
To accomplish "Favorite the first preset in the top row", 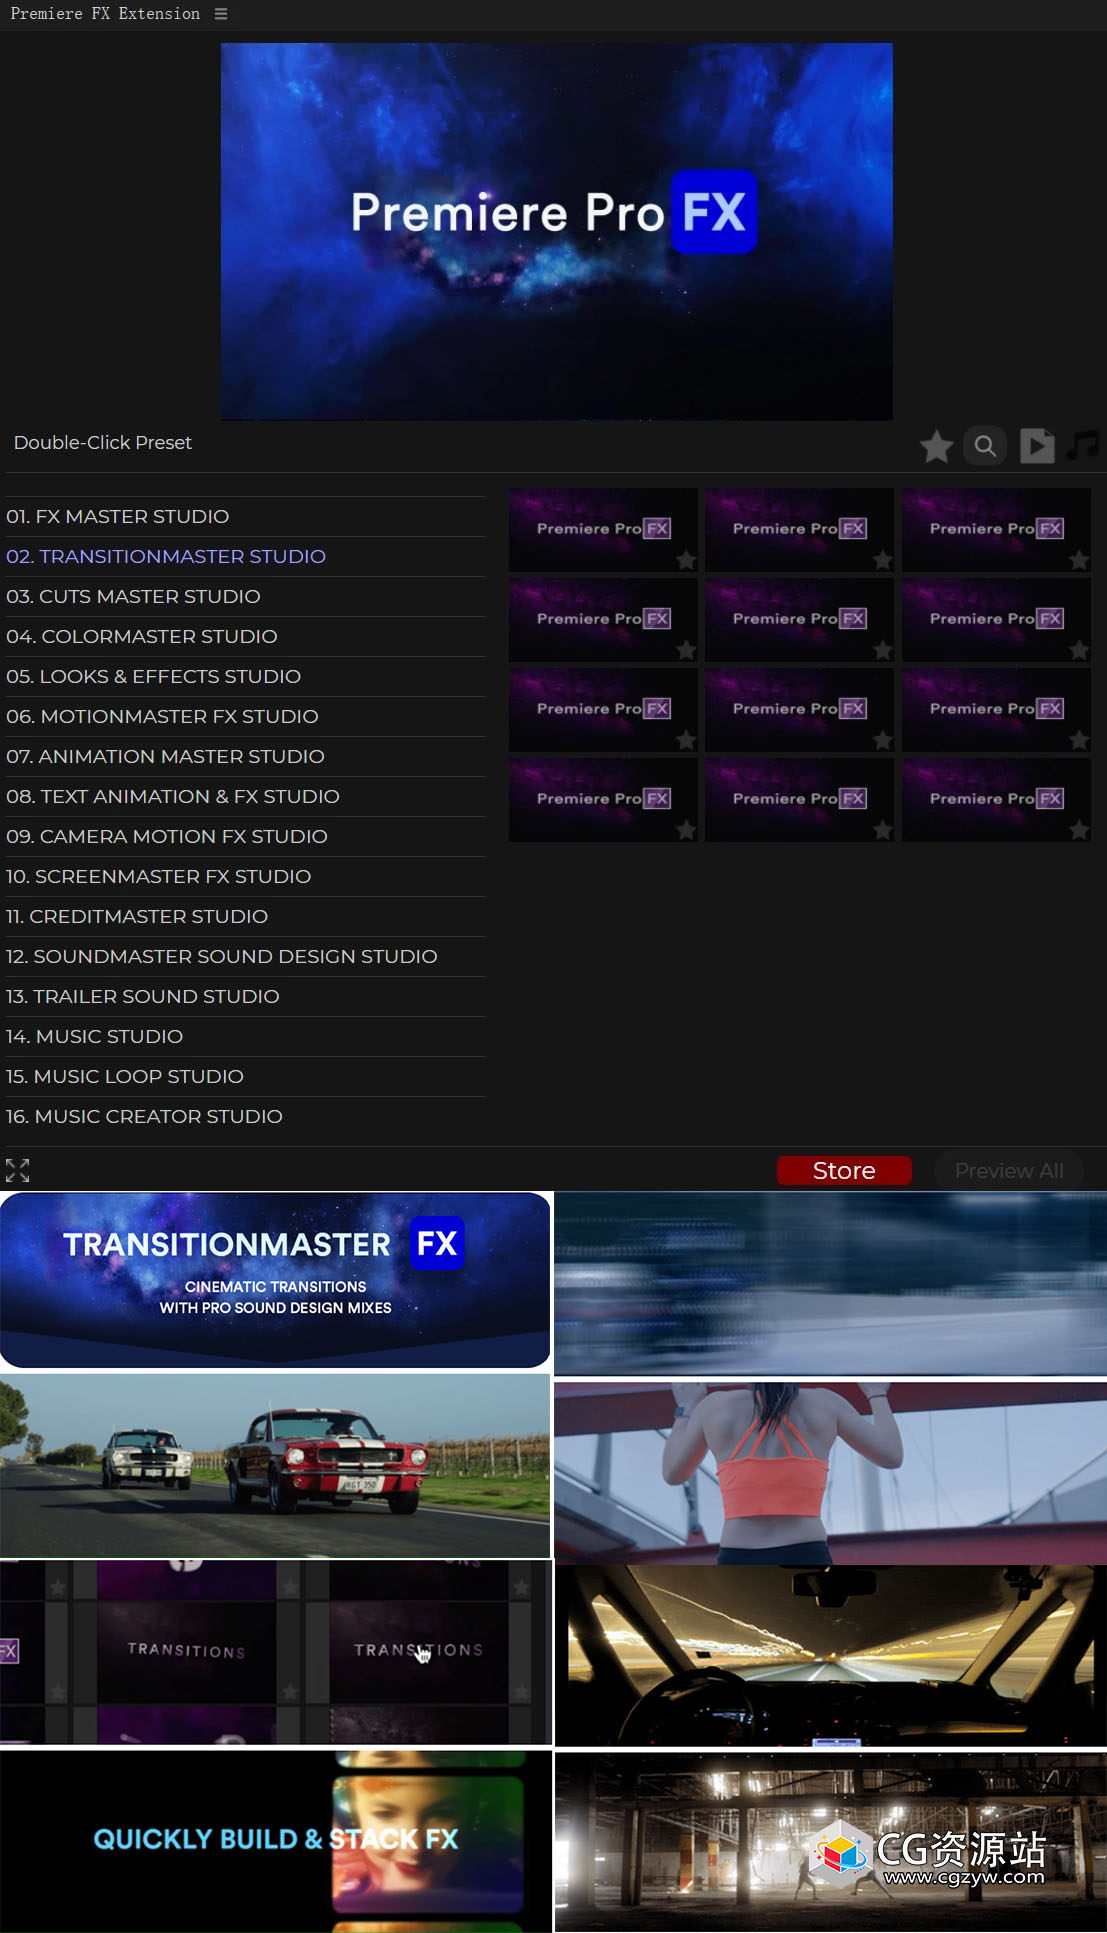I will coord(686,560).
